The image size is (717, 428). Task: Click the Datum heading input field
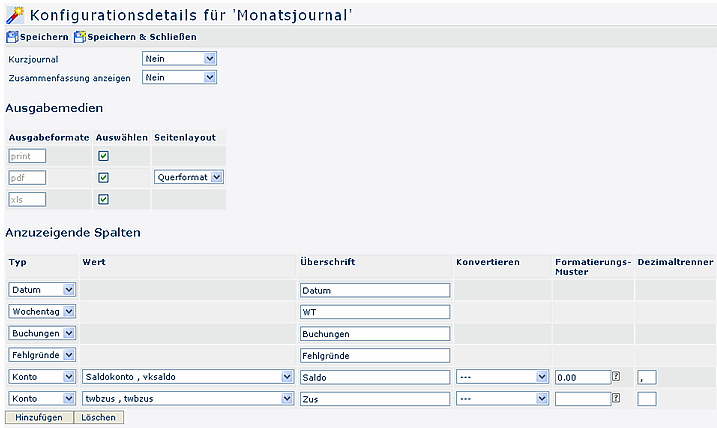tap(375, 290)
